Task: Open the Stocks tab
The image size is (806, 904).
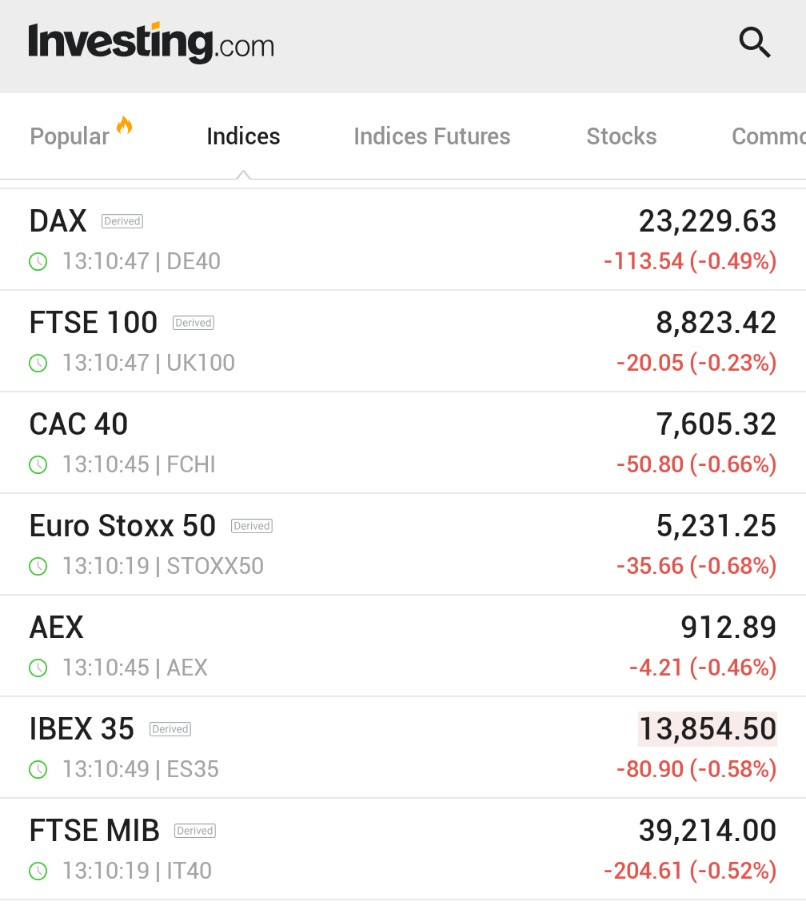Action: 622,137
